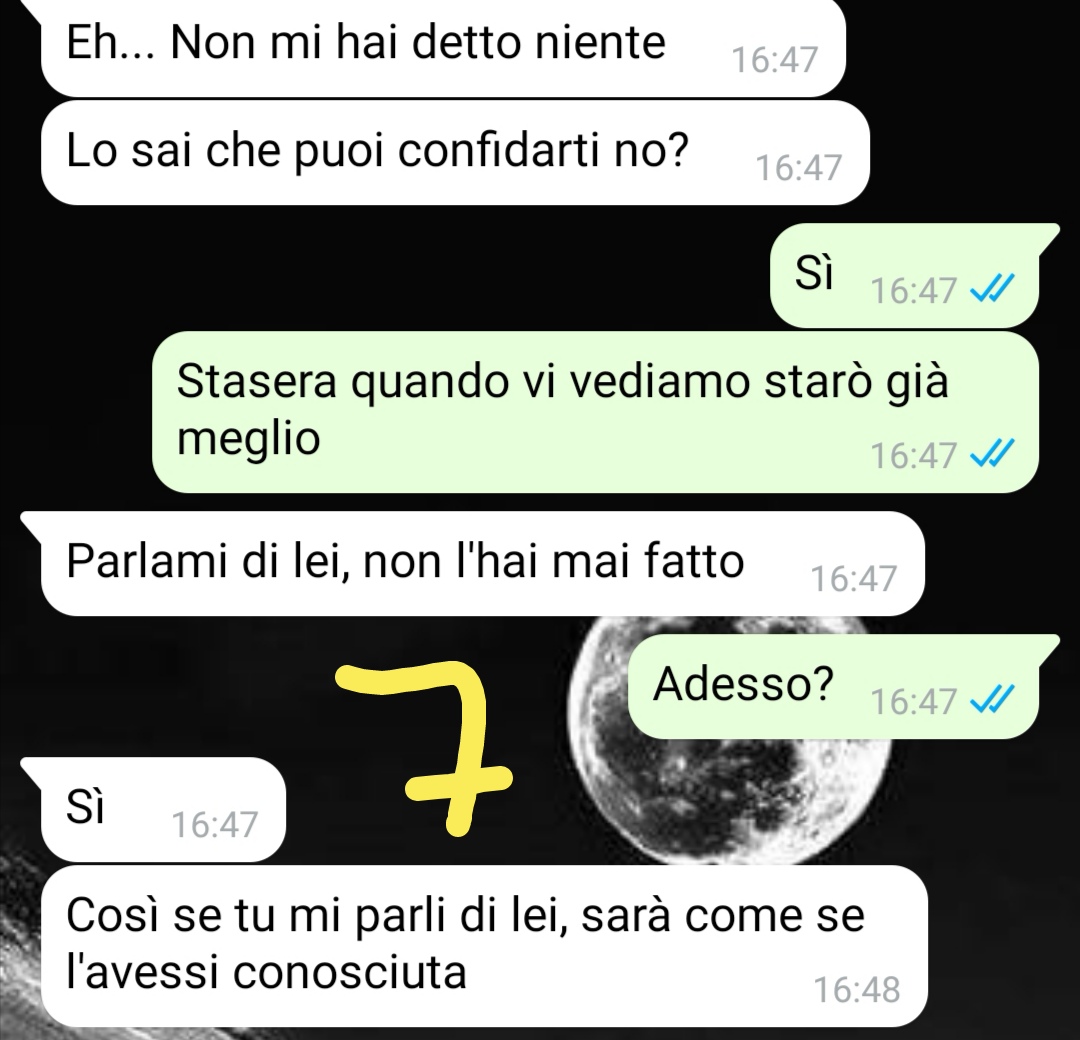Tap timestamp on 'Eh... Non mi hai detto niente'
This screenshot has width=1080, height=1040.
[775, 59]
